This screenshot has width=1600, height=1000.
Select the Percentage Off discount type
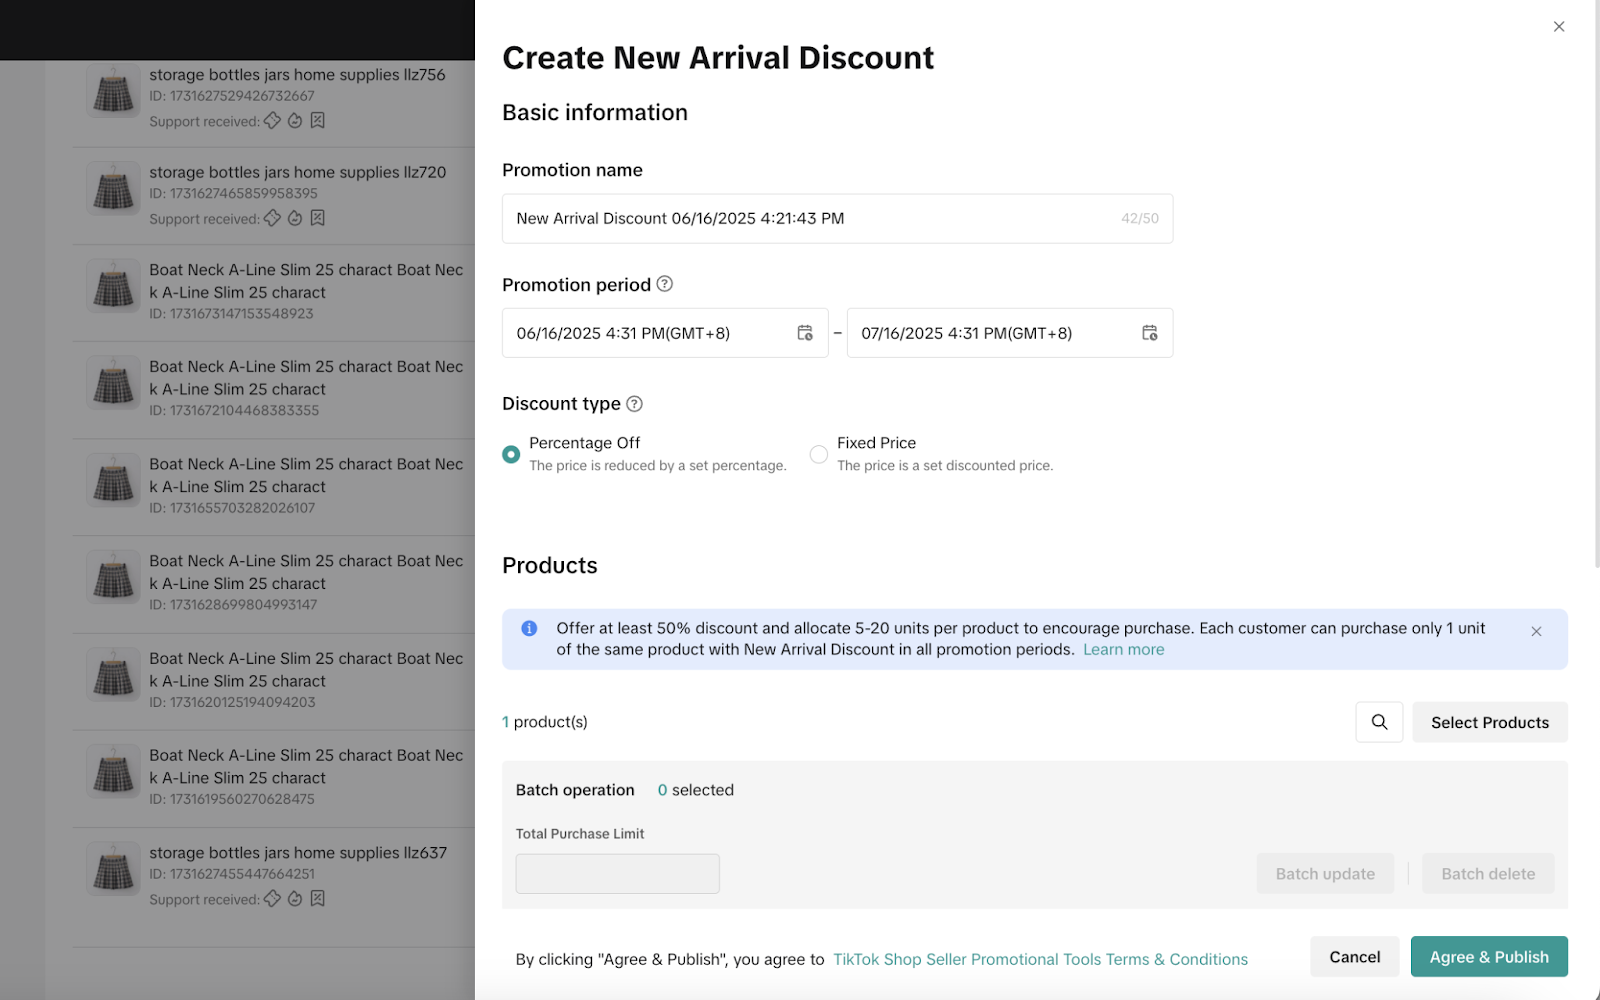(511, 453)
